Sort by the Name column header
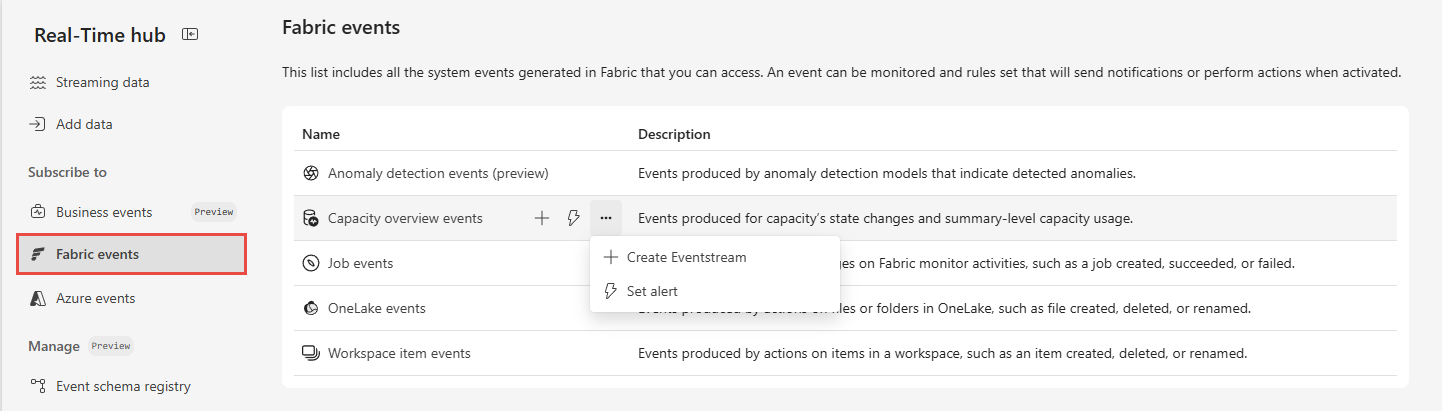Image resolution: width=1442 pixels, height=411 pixels. coord(321,134)
